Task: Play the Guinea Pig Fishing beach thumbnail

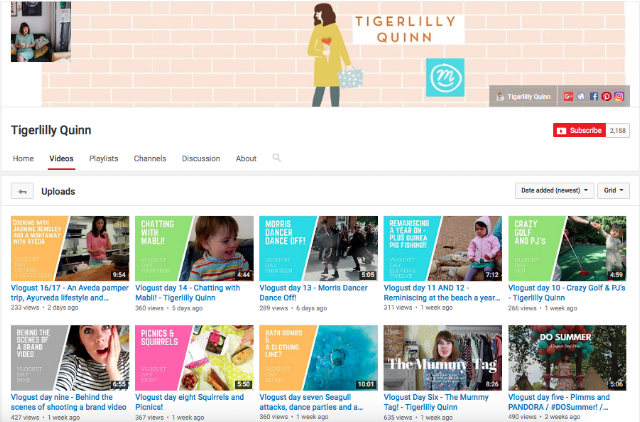Action: click(442, 248)
